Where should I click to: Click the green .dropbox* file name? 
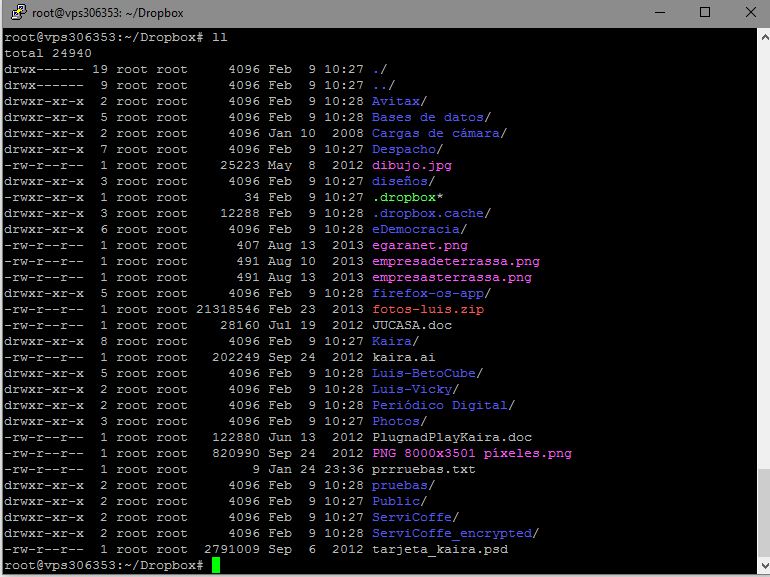(407, 197)
